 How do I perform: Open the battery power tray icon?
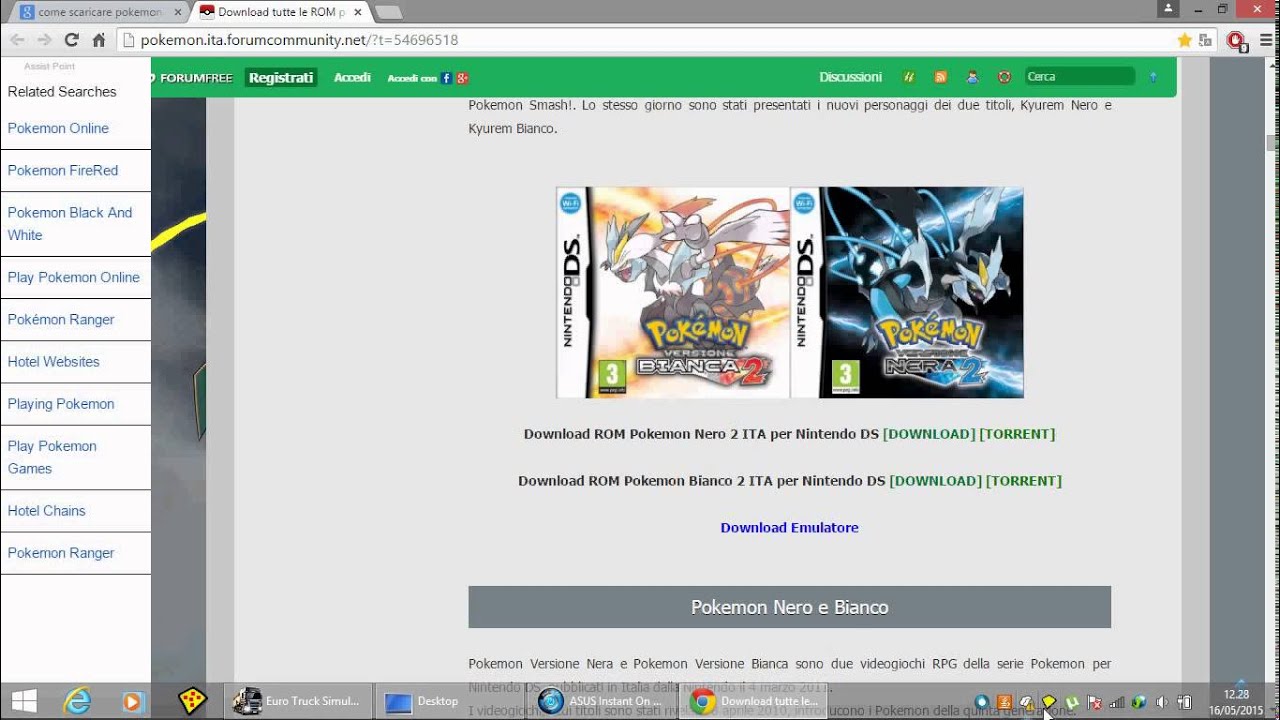1184,702
